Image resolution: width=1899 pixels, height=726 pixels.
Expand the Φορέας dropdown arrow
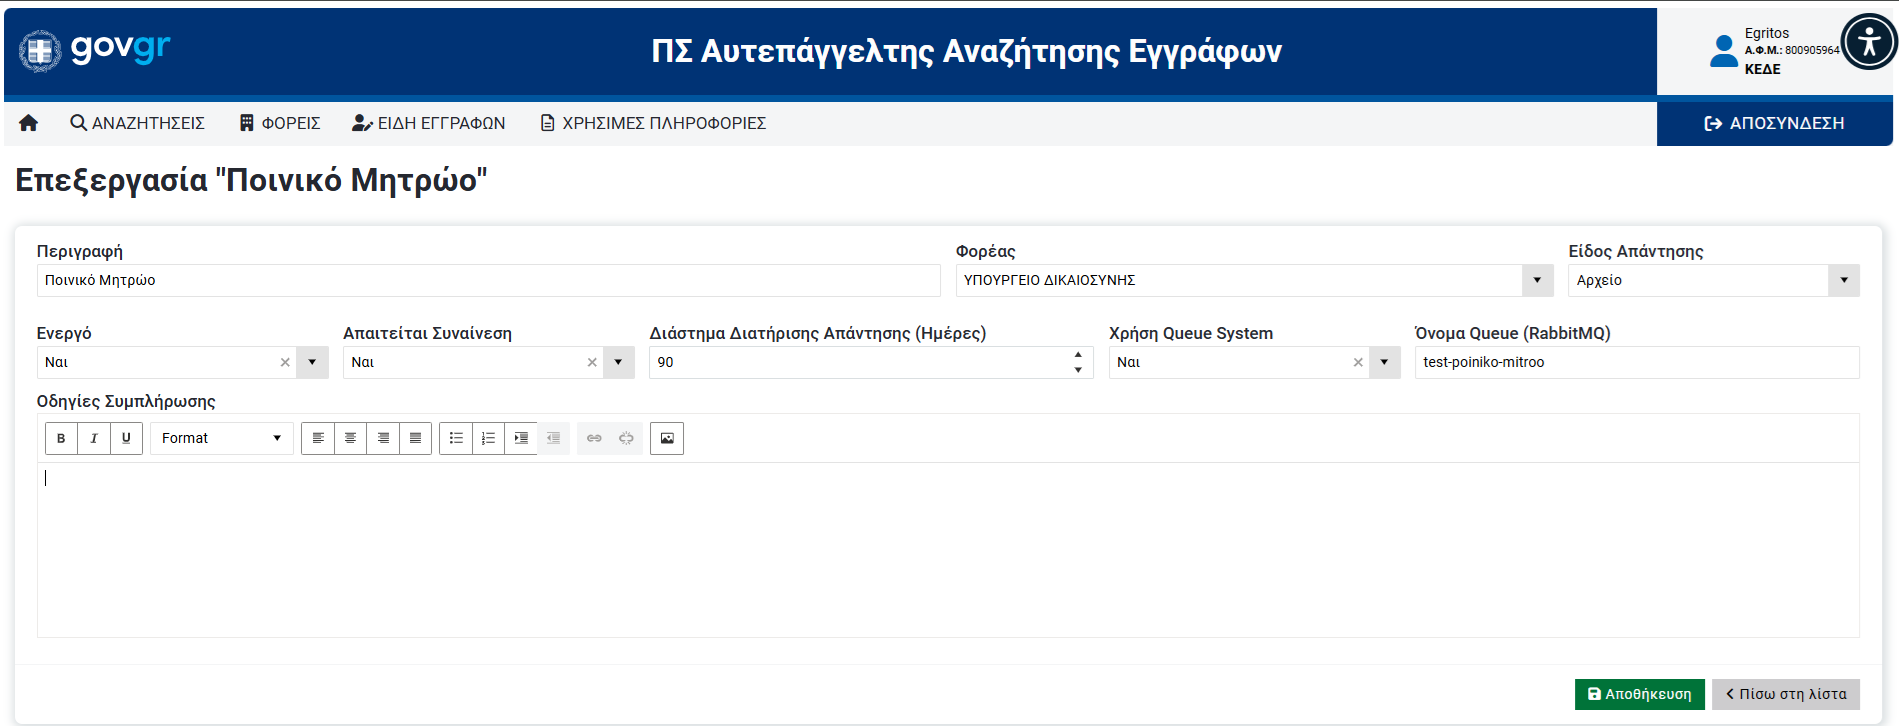click(1537, 280)
